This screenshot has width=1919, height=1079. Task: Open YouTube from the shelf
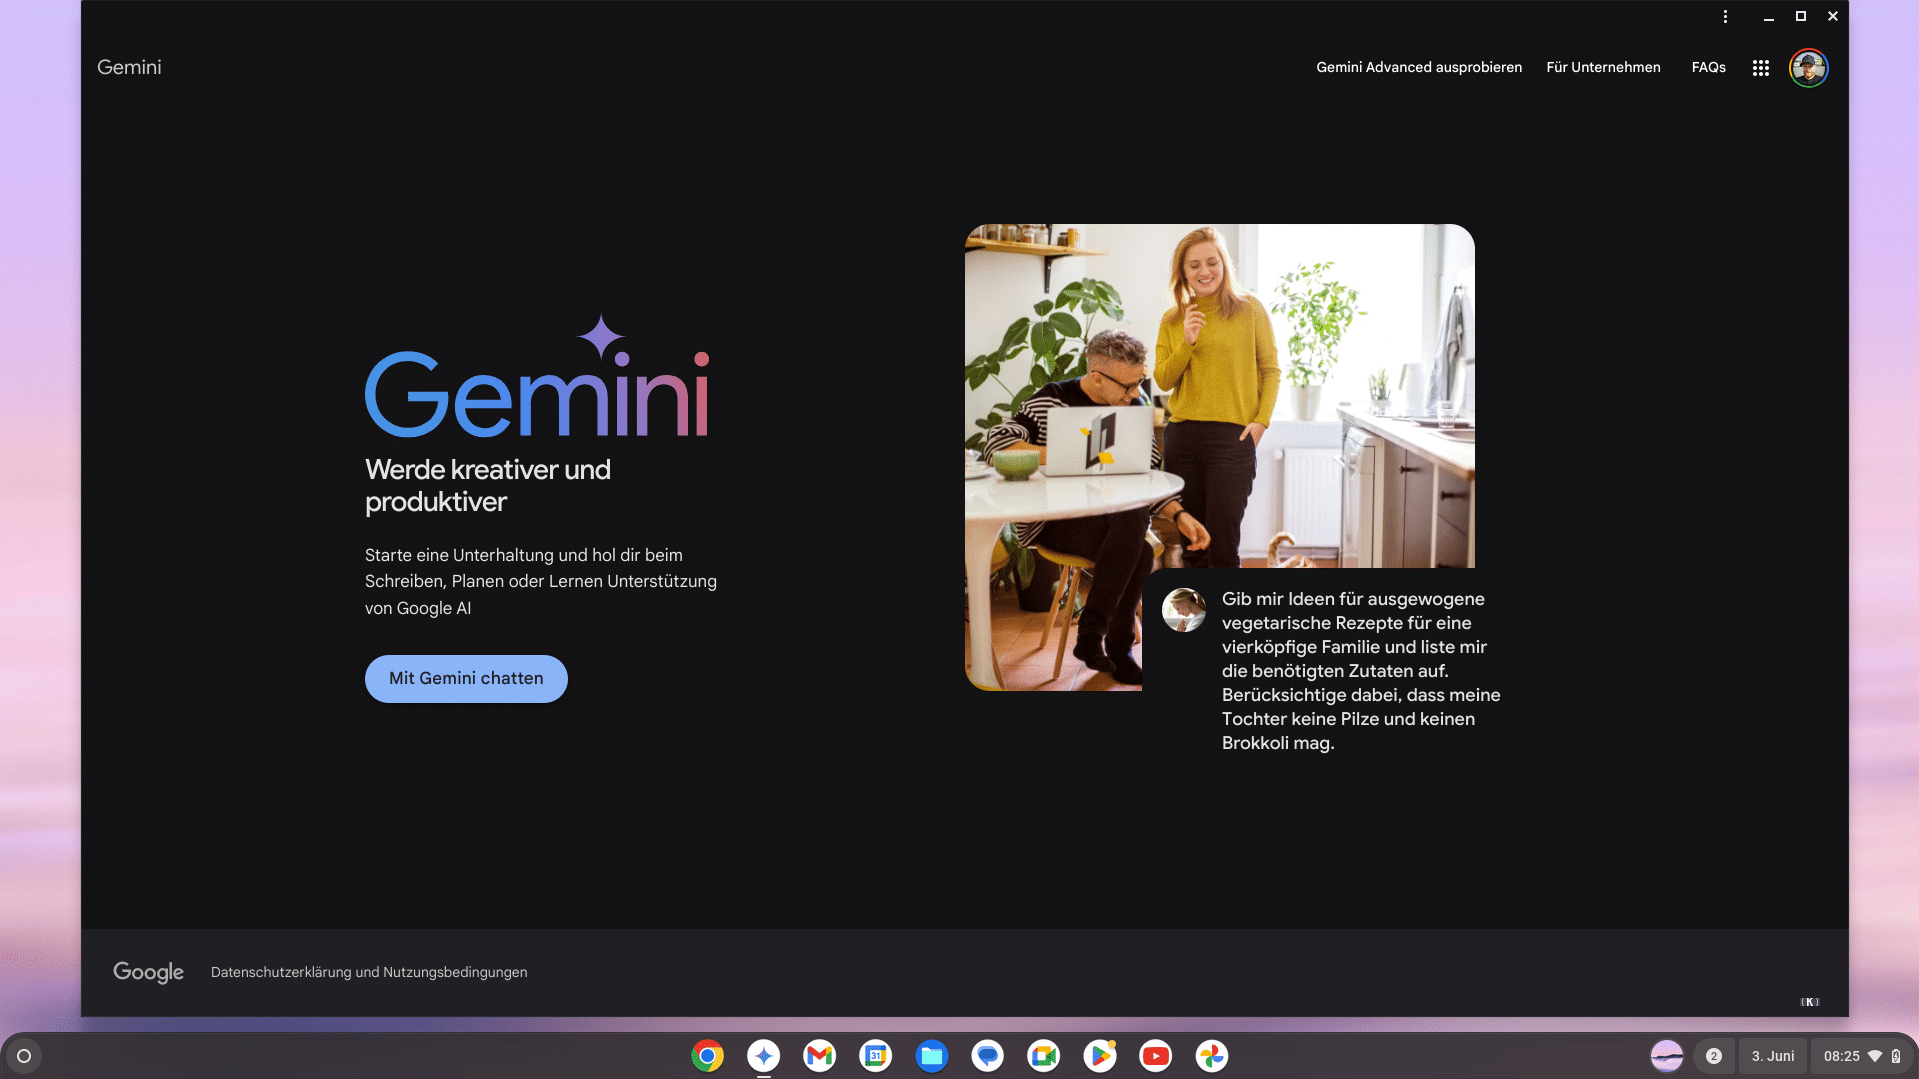click(1155, 1056)
